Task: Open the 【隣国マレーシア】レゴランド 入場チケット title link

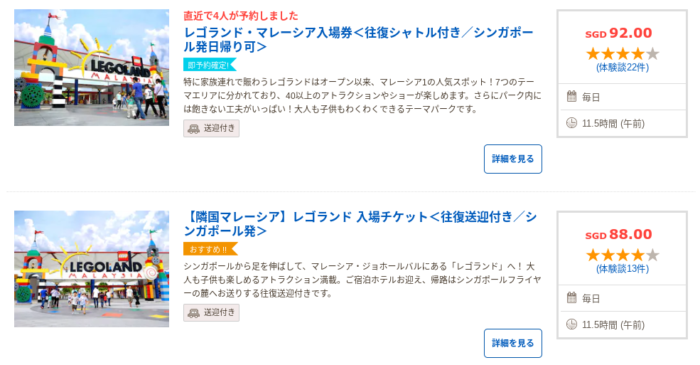Action: tap(360, 224)
